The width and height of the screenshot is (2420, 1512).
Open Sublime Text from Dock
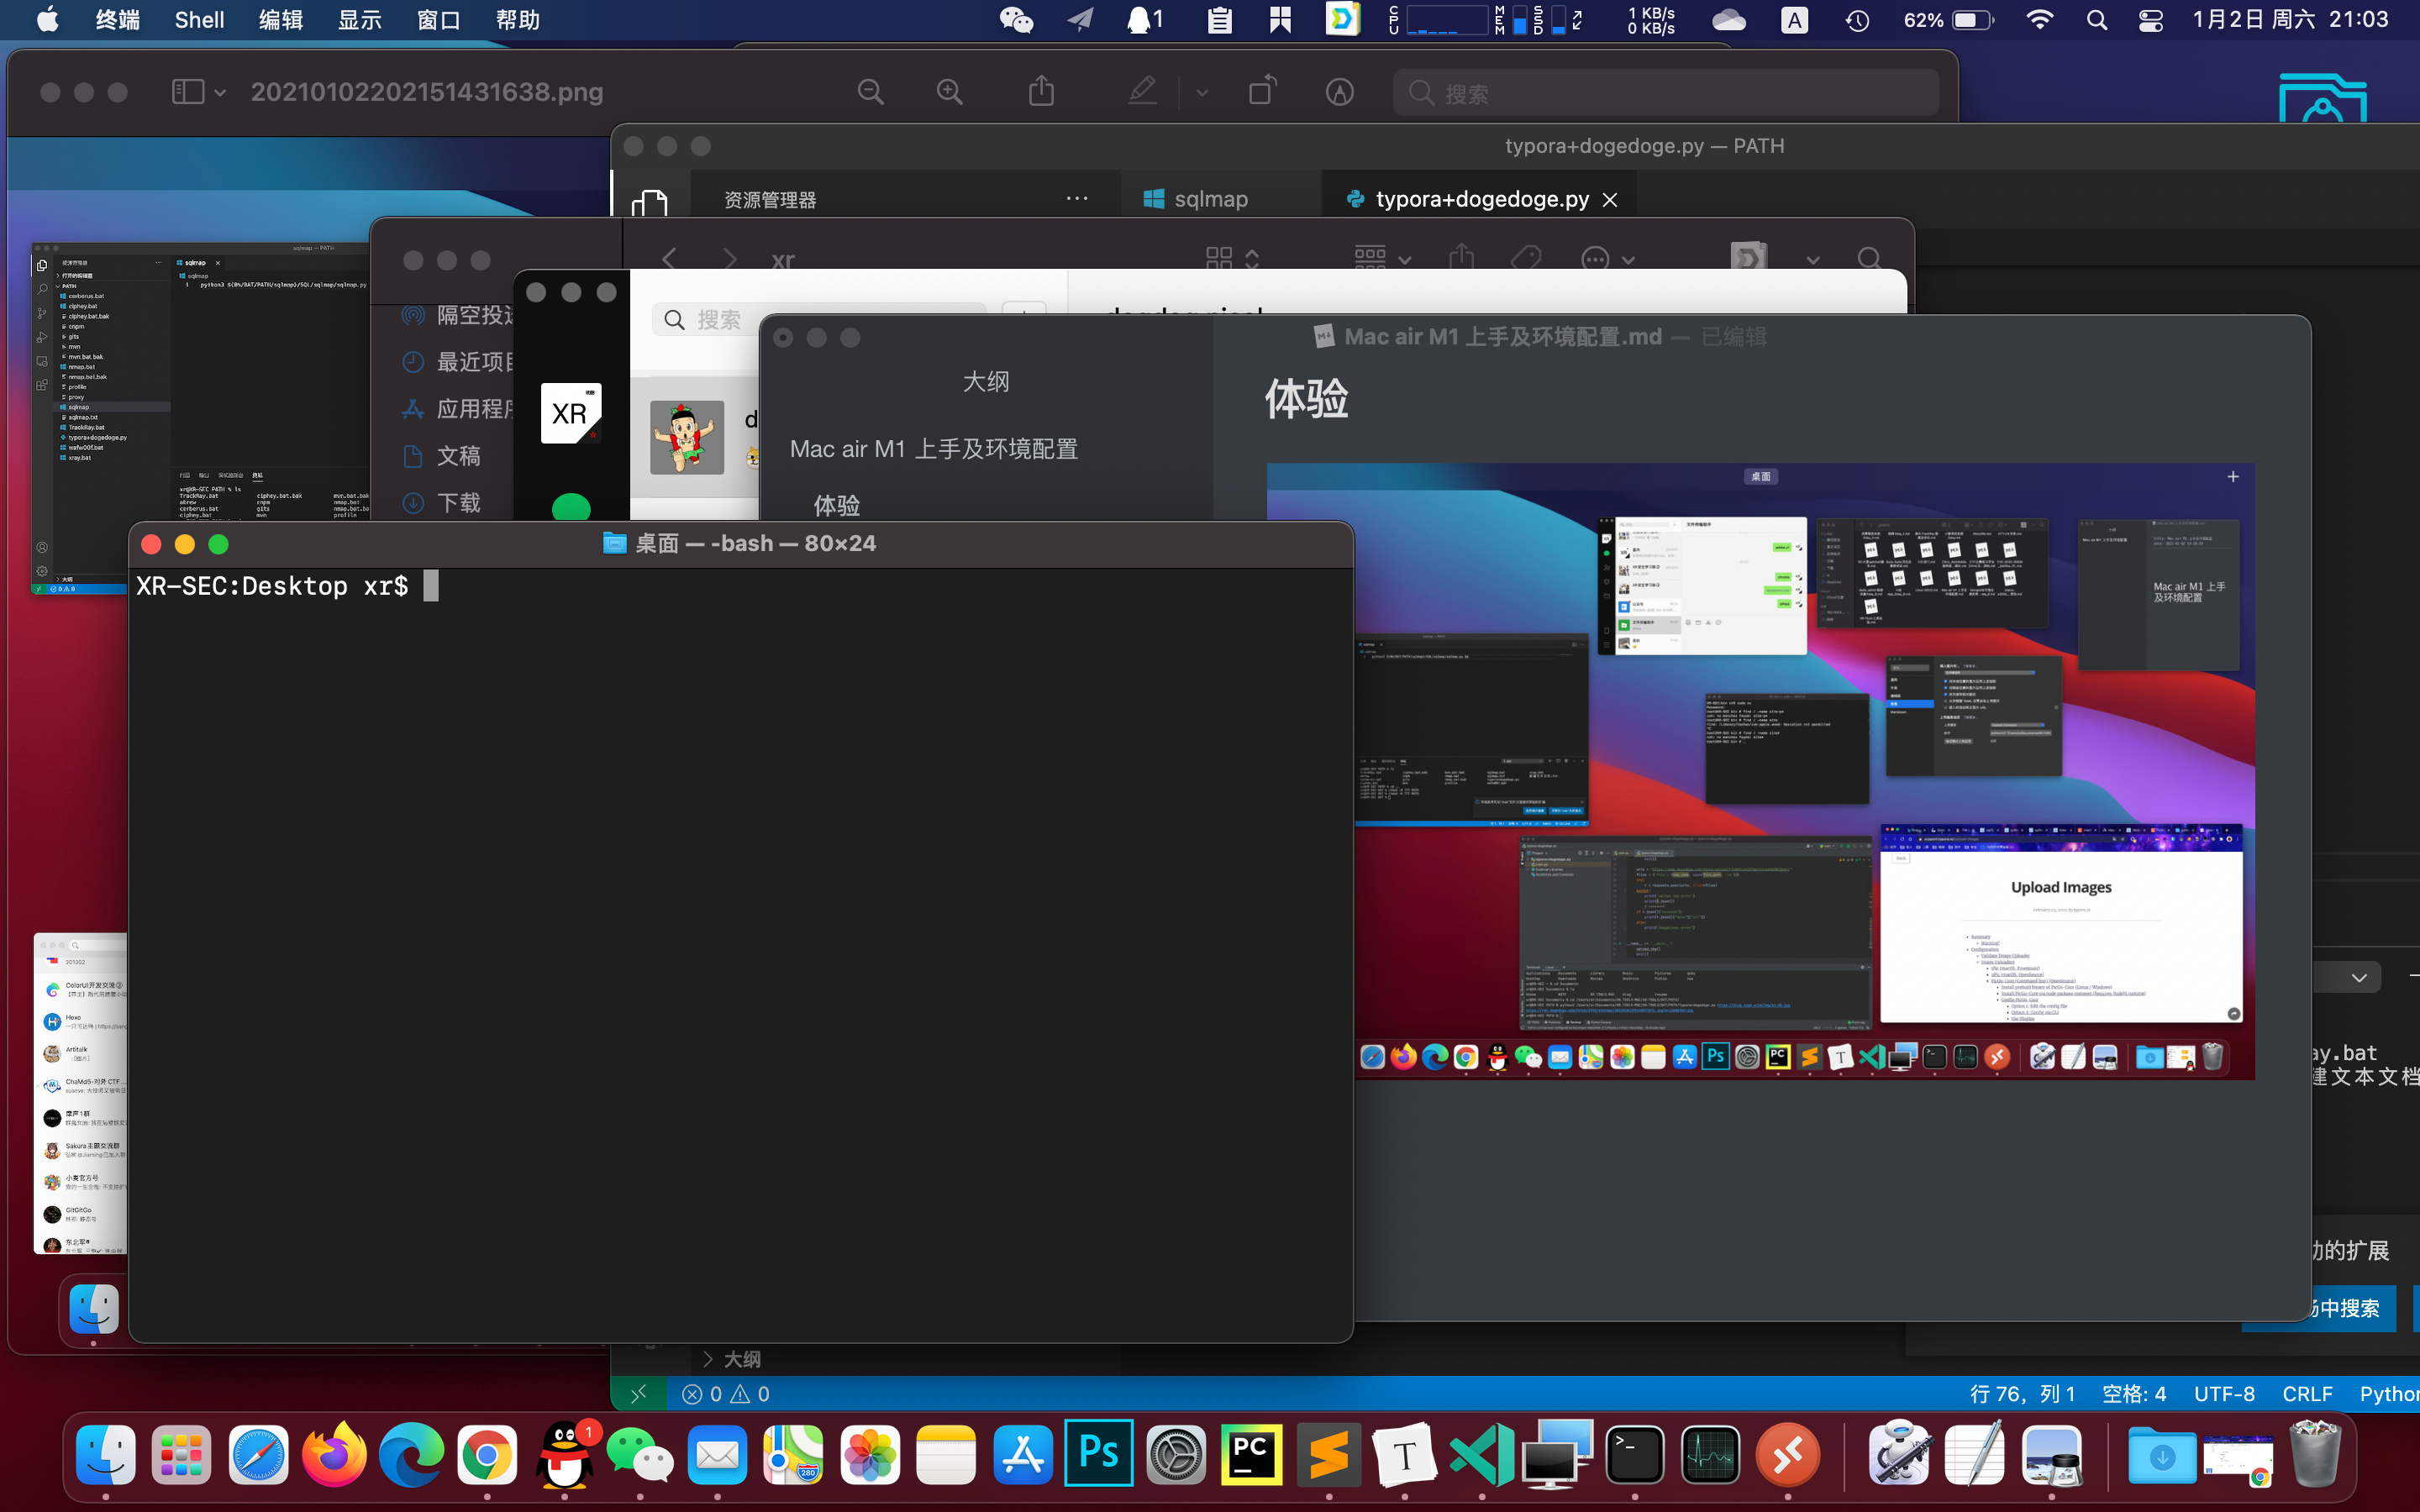(x=1328, y=1454)
